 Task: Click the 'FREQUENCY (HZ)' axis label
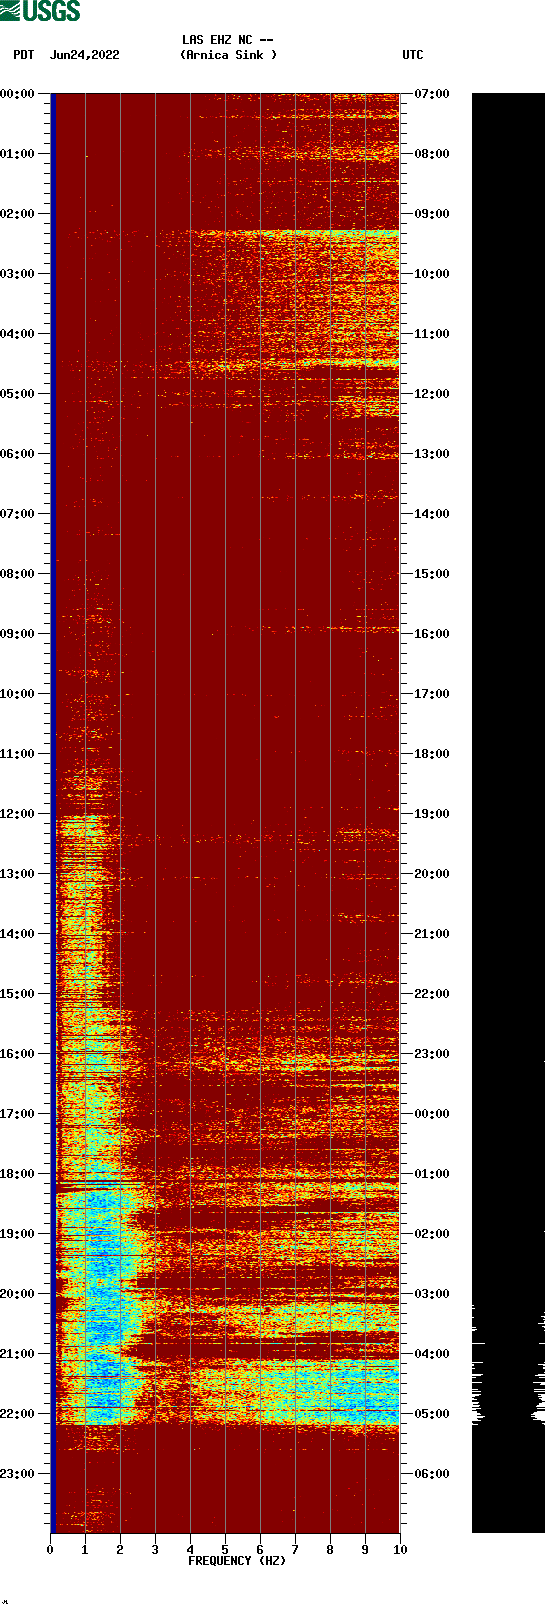click(x=237, y=1560)
